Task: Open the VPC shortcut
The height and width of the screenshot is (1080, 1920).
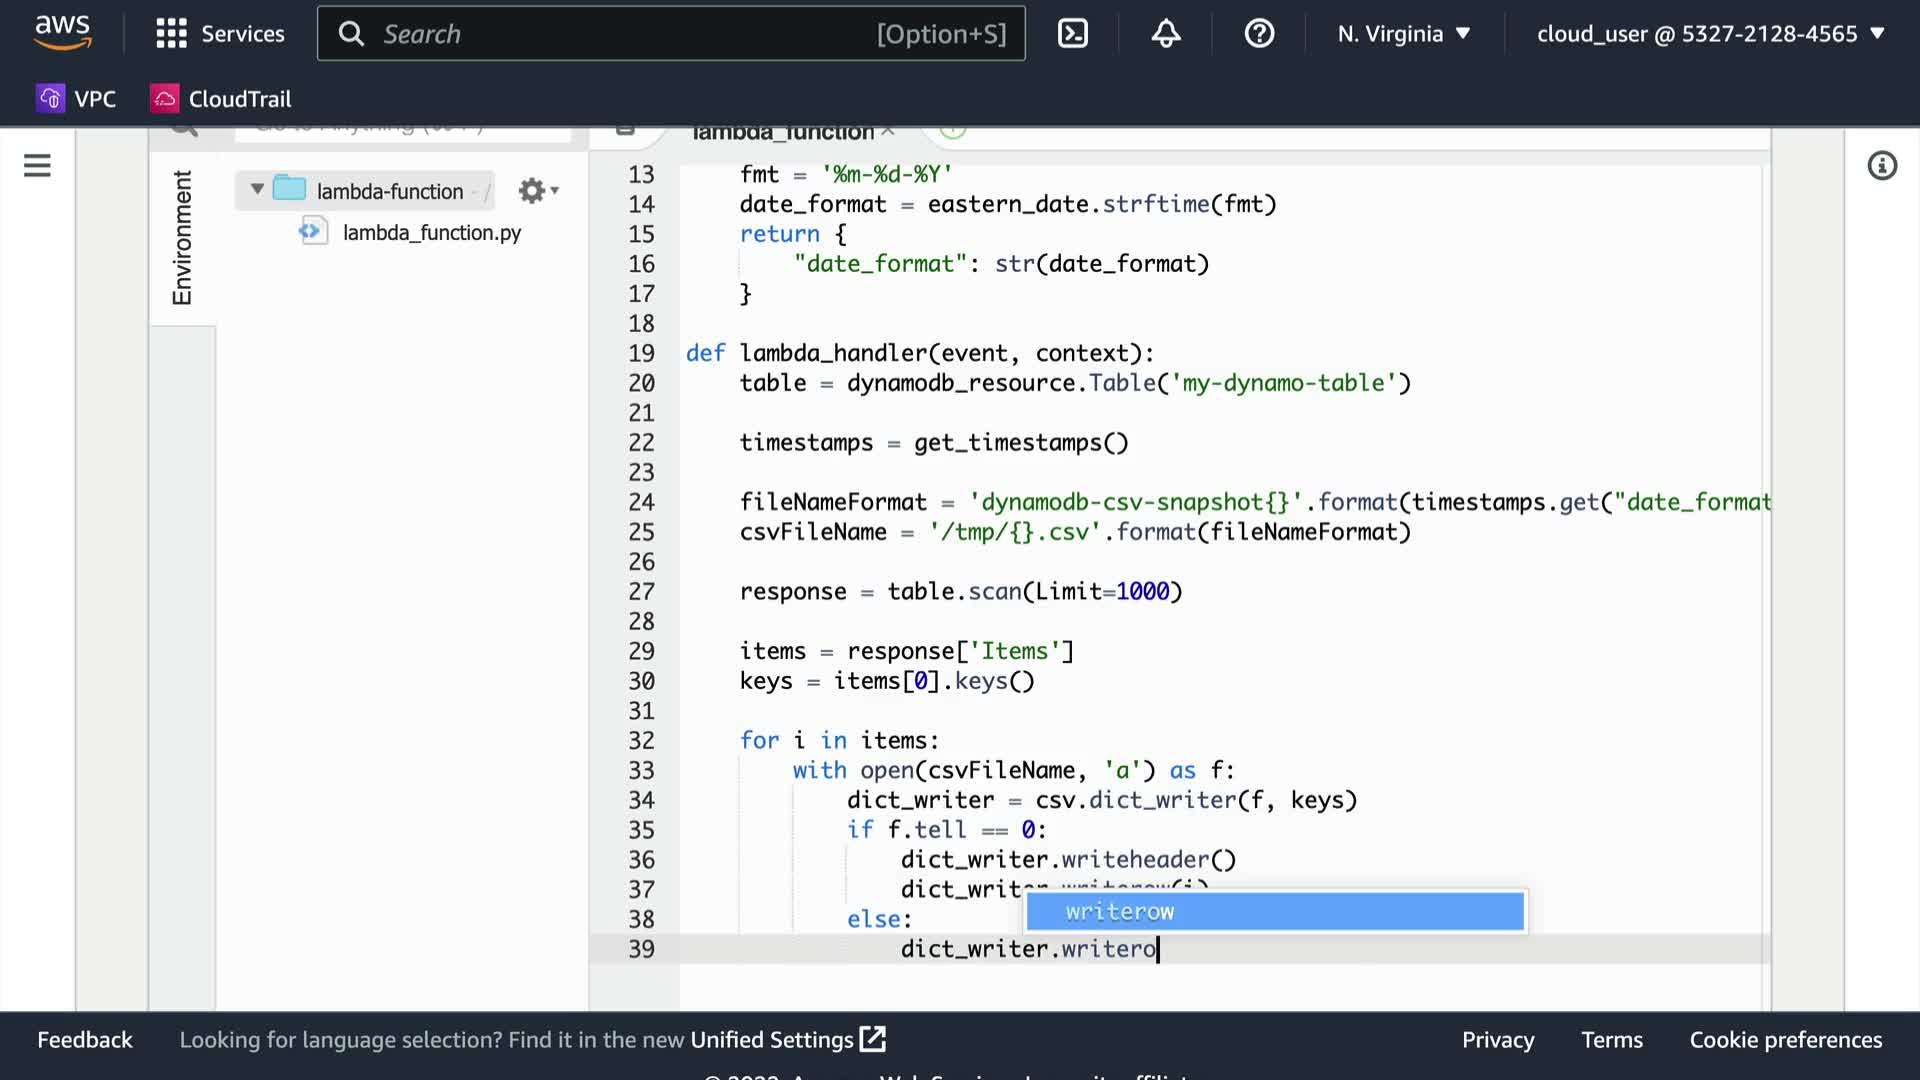Action: [x=77, y=99]
